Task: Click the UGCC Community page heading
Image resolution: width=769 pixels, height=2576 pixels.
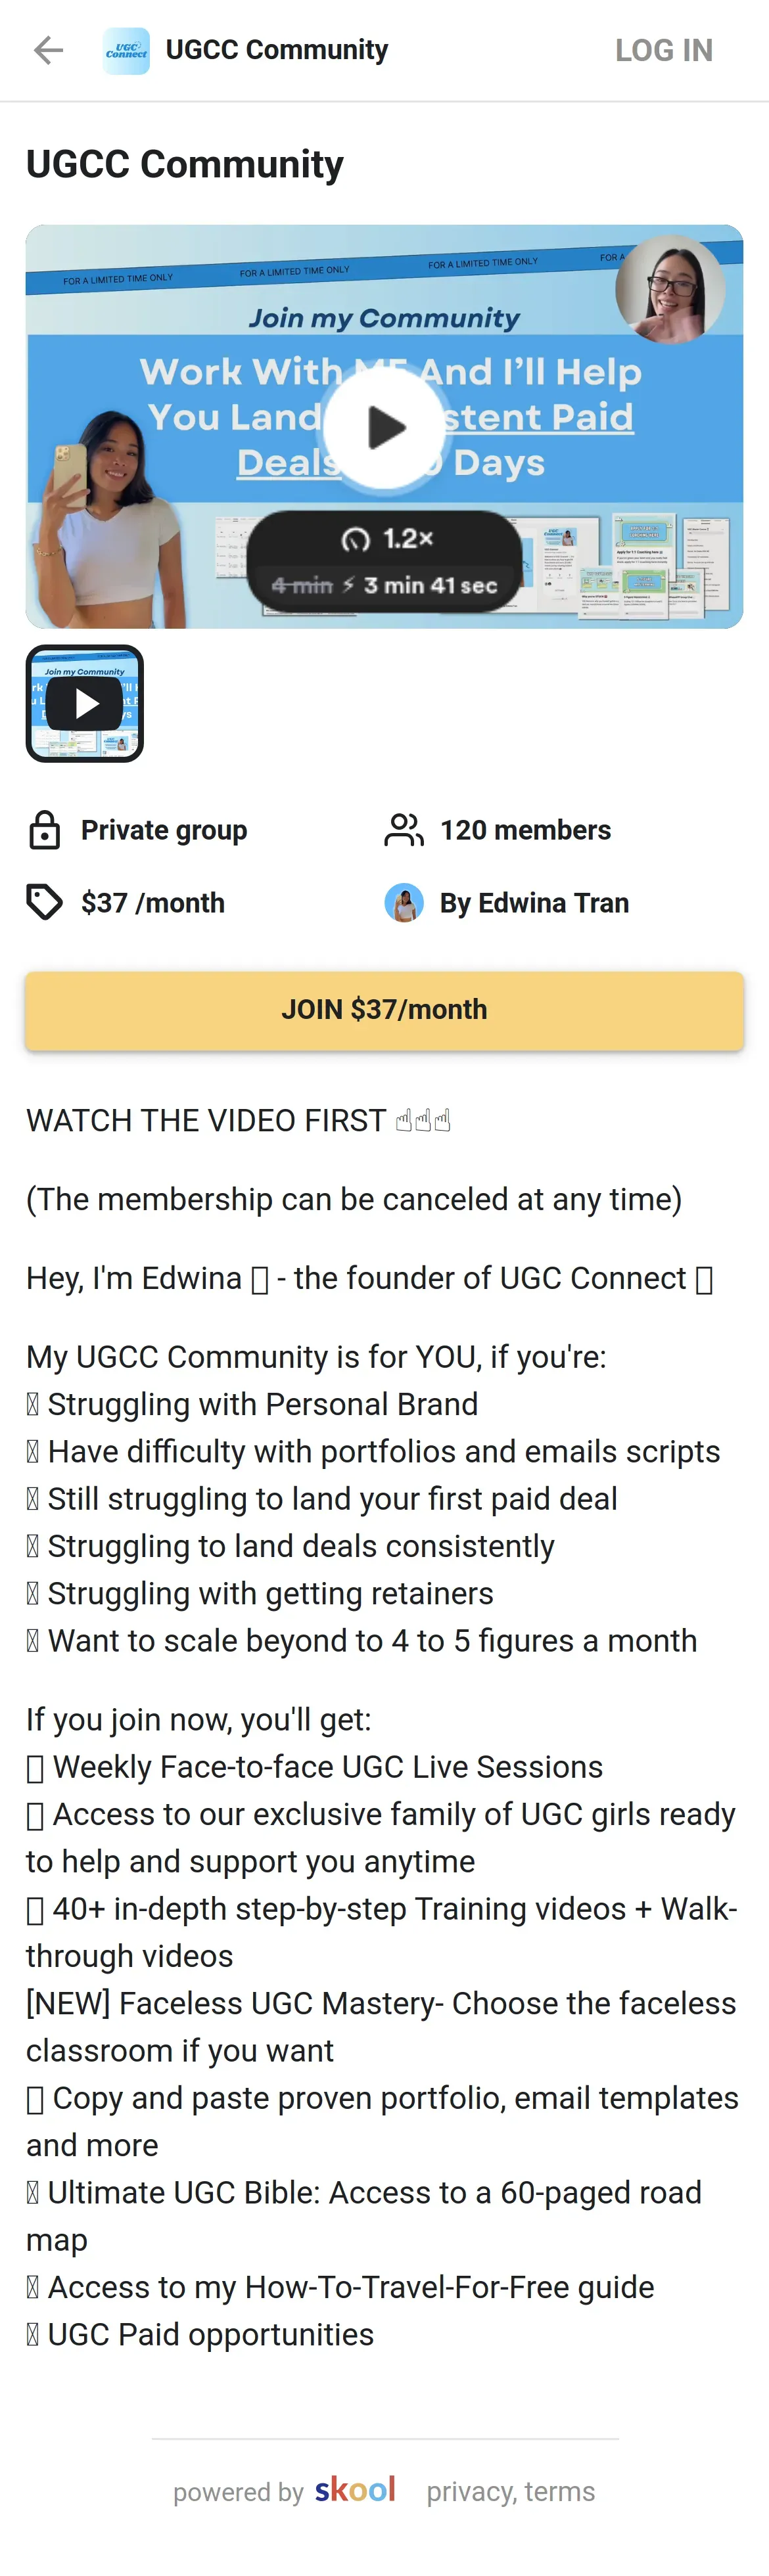Action: click(x=185, y=164)
